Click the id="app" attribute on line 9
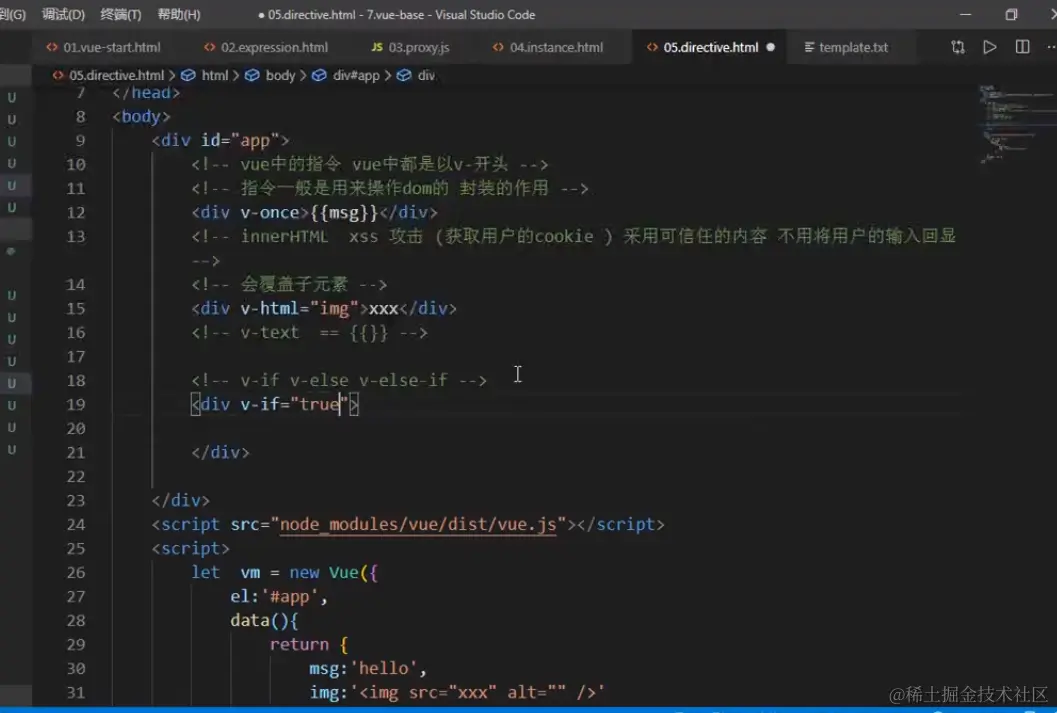 [240, 140]
